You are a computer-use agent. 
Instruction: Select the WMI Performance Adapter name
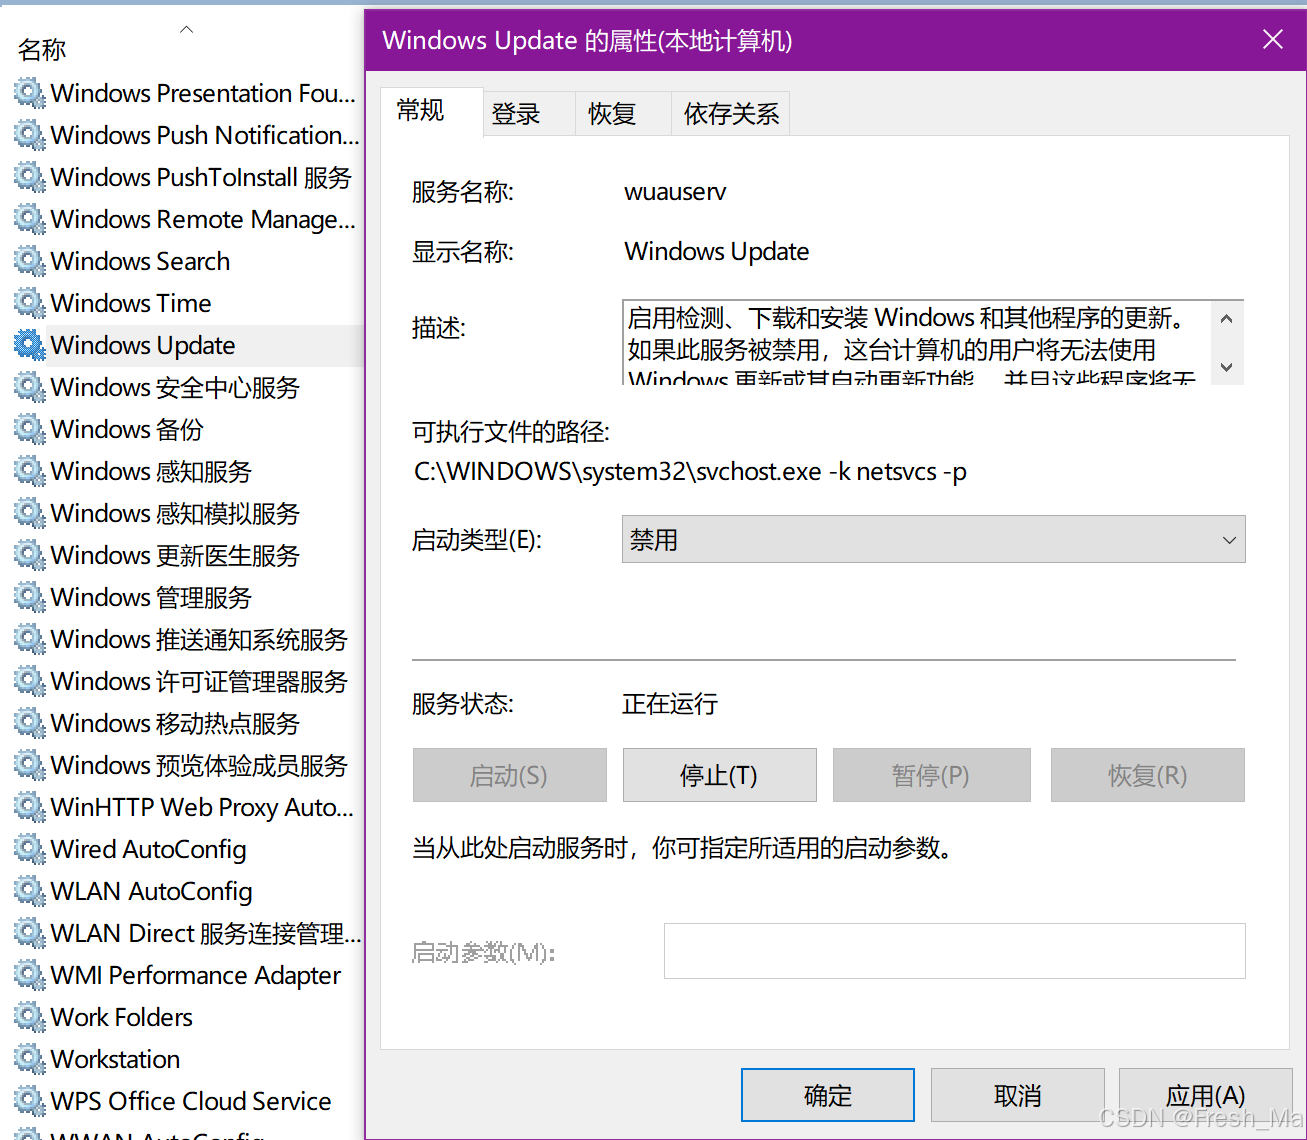click(x=196, y=976)
